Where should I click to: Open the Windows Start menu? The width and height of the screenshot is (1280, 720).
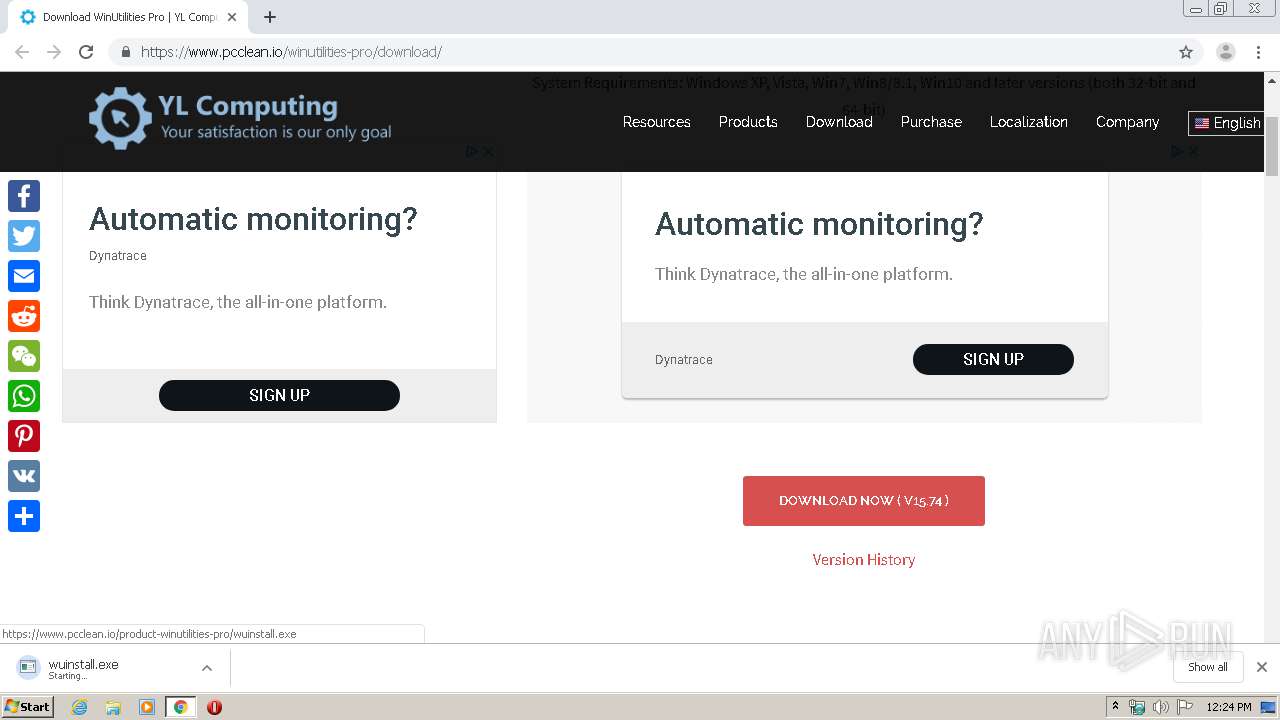click(x=28, y=707)
